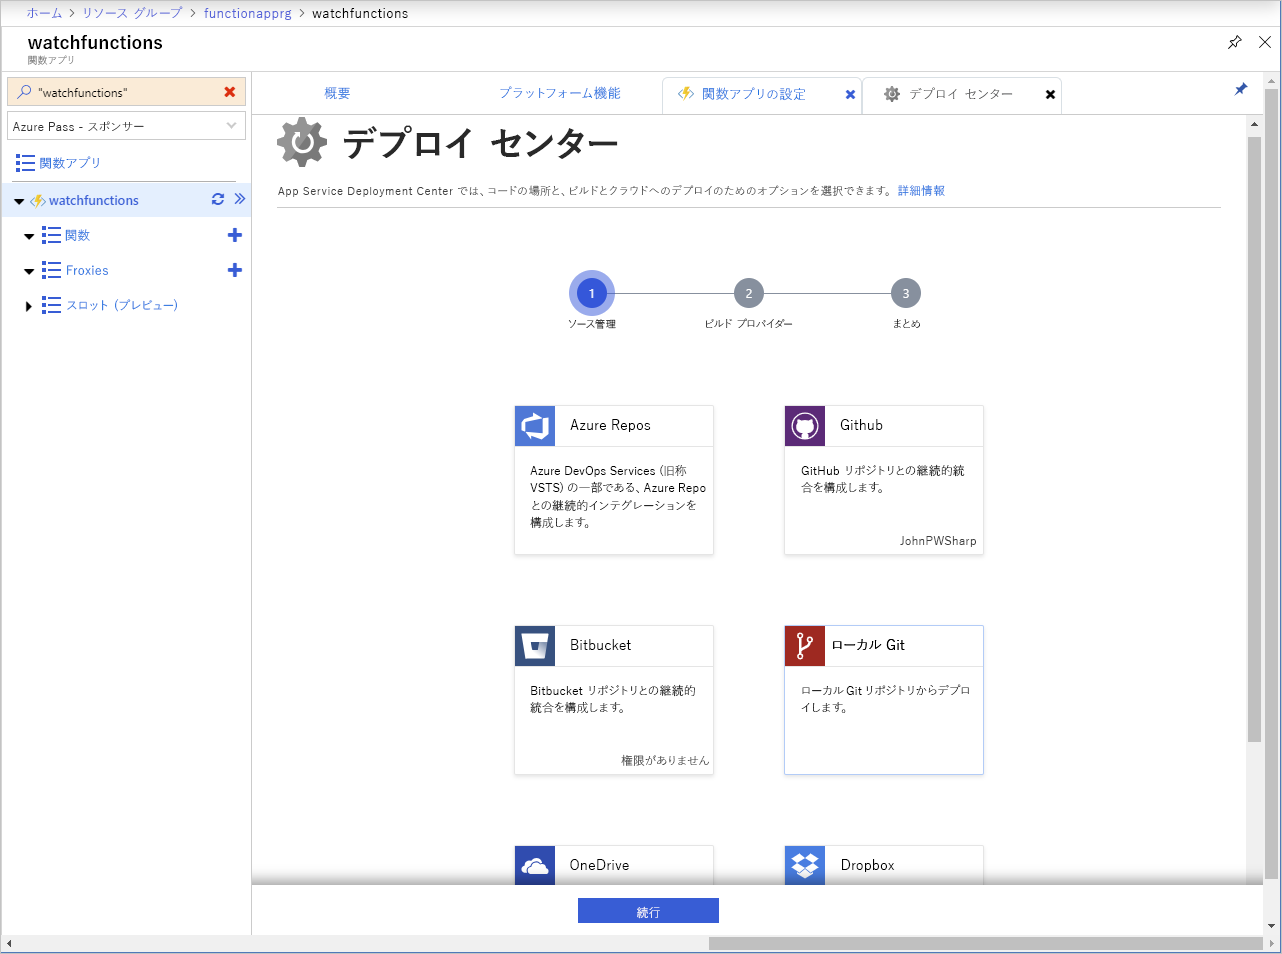
Task: Click the Bitbucket bucket icon
Action: point(535,646)
